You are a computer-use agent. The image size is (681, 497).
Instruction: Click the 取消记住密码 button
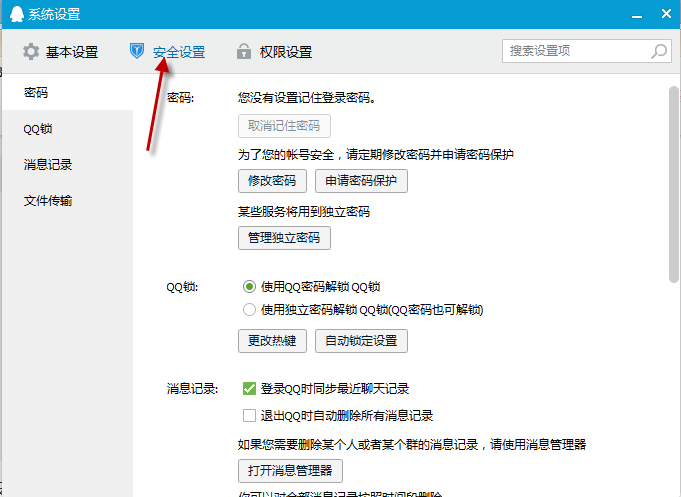(x=284, y=126)
